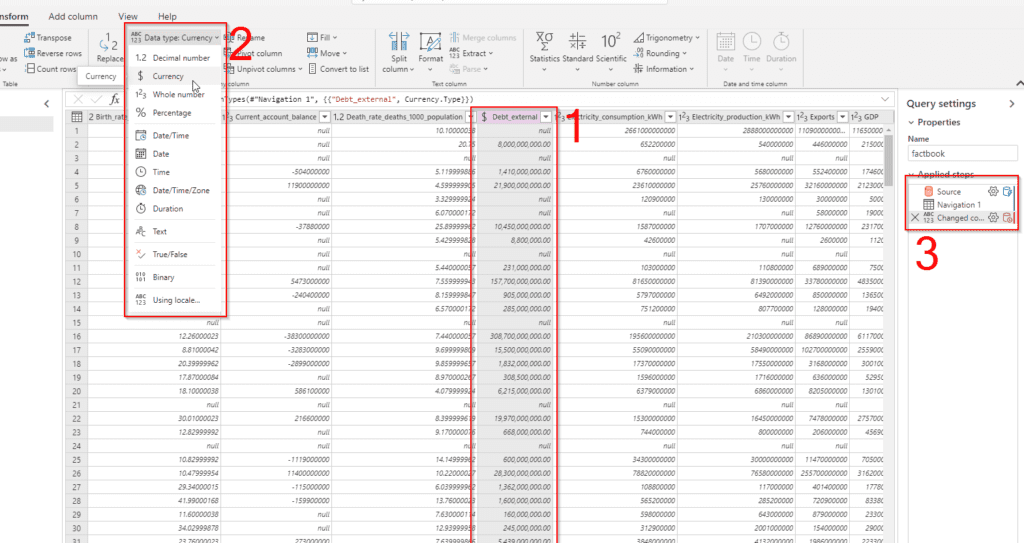Click the Format text column icon
Viewport: 1024px width, 543px height.
[431, 50]
